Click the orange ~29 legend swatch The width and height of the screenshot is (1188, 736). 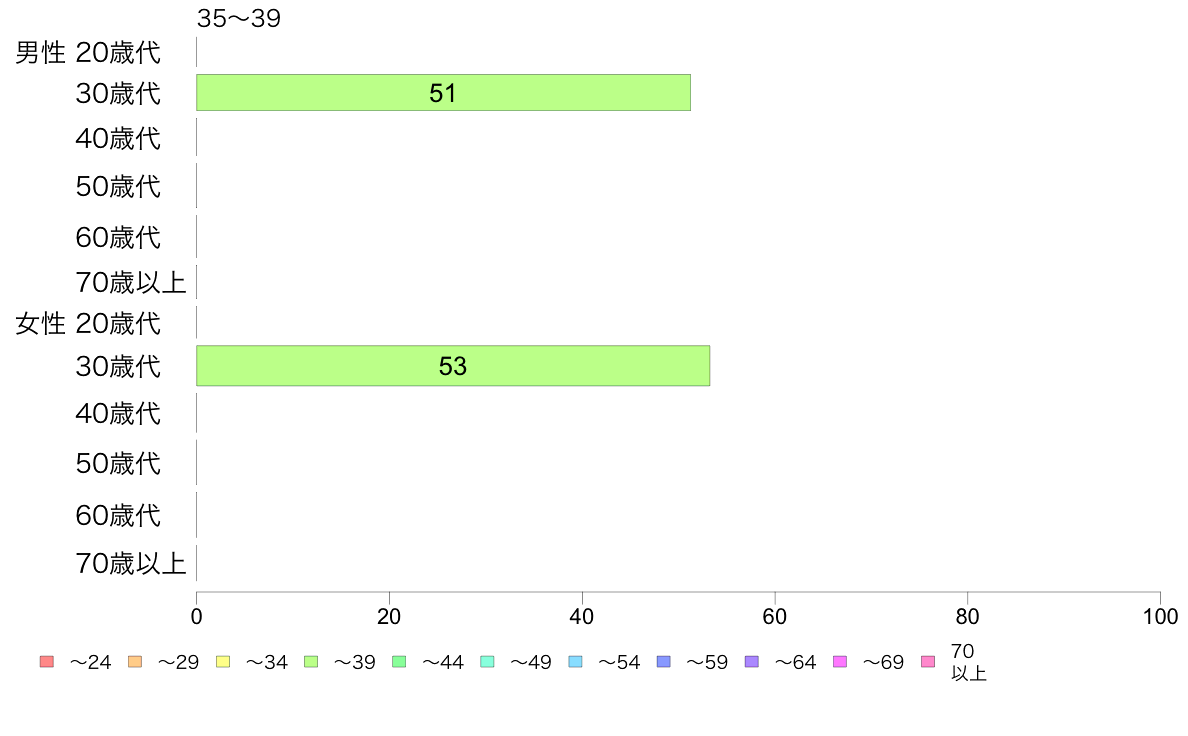(135, 662)
